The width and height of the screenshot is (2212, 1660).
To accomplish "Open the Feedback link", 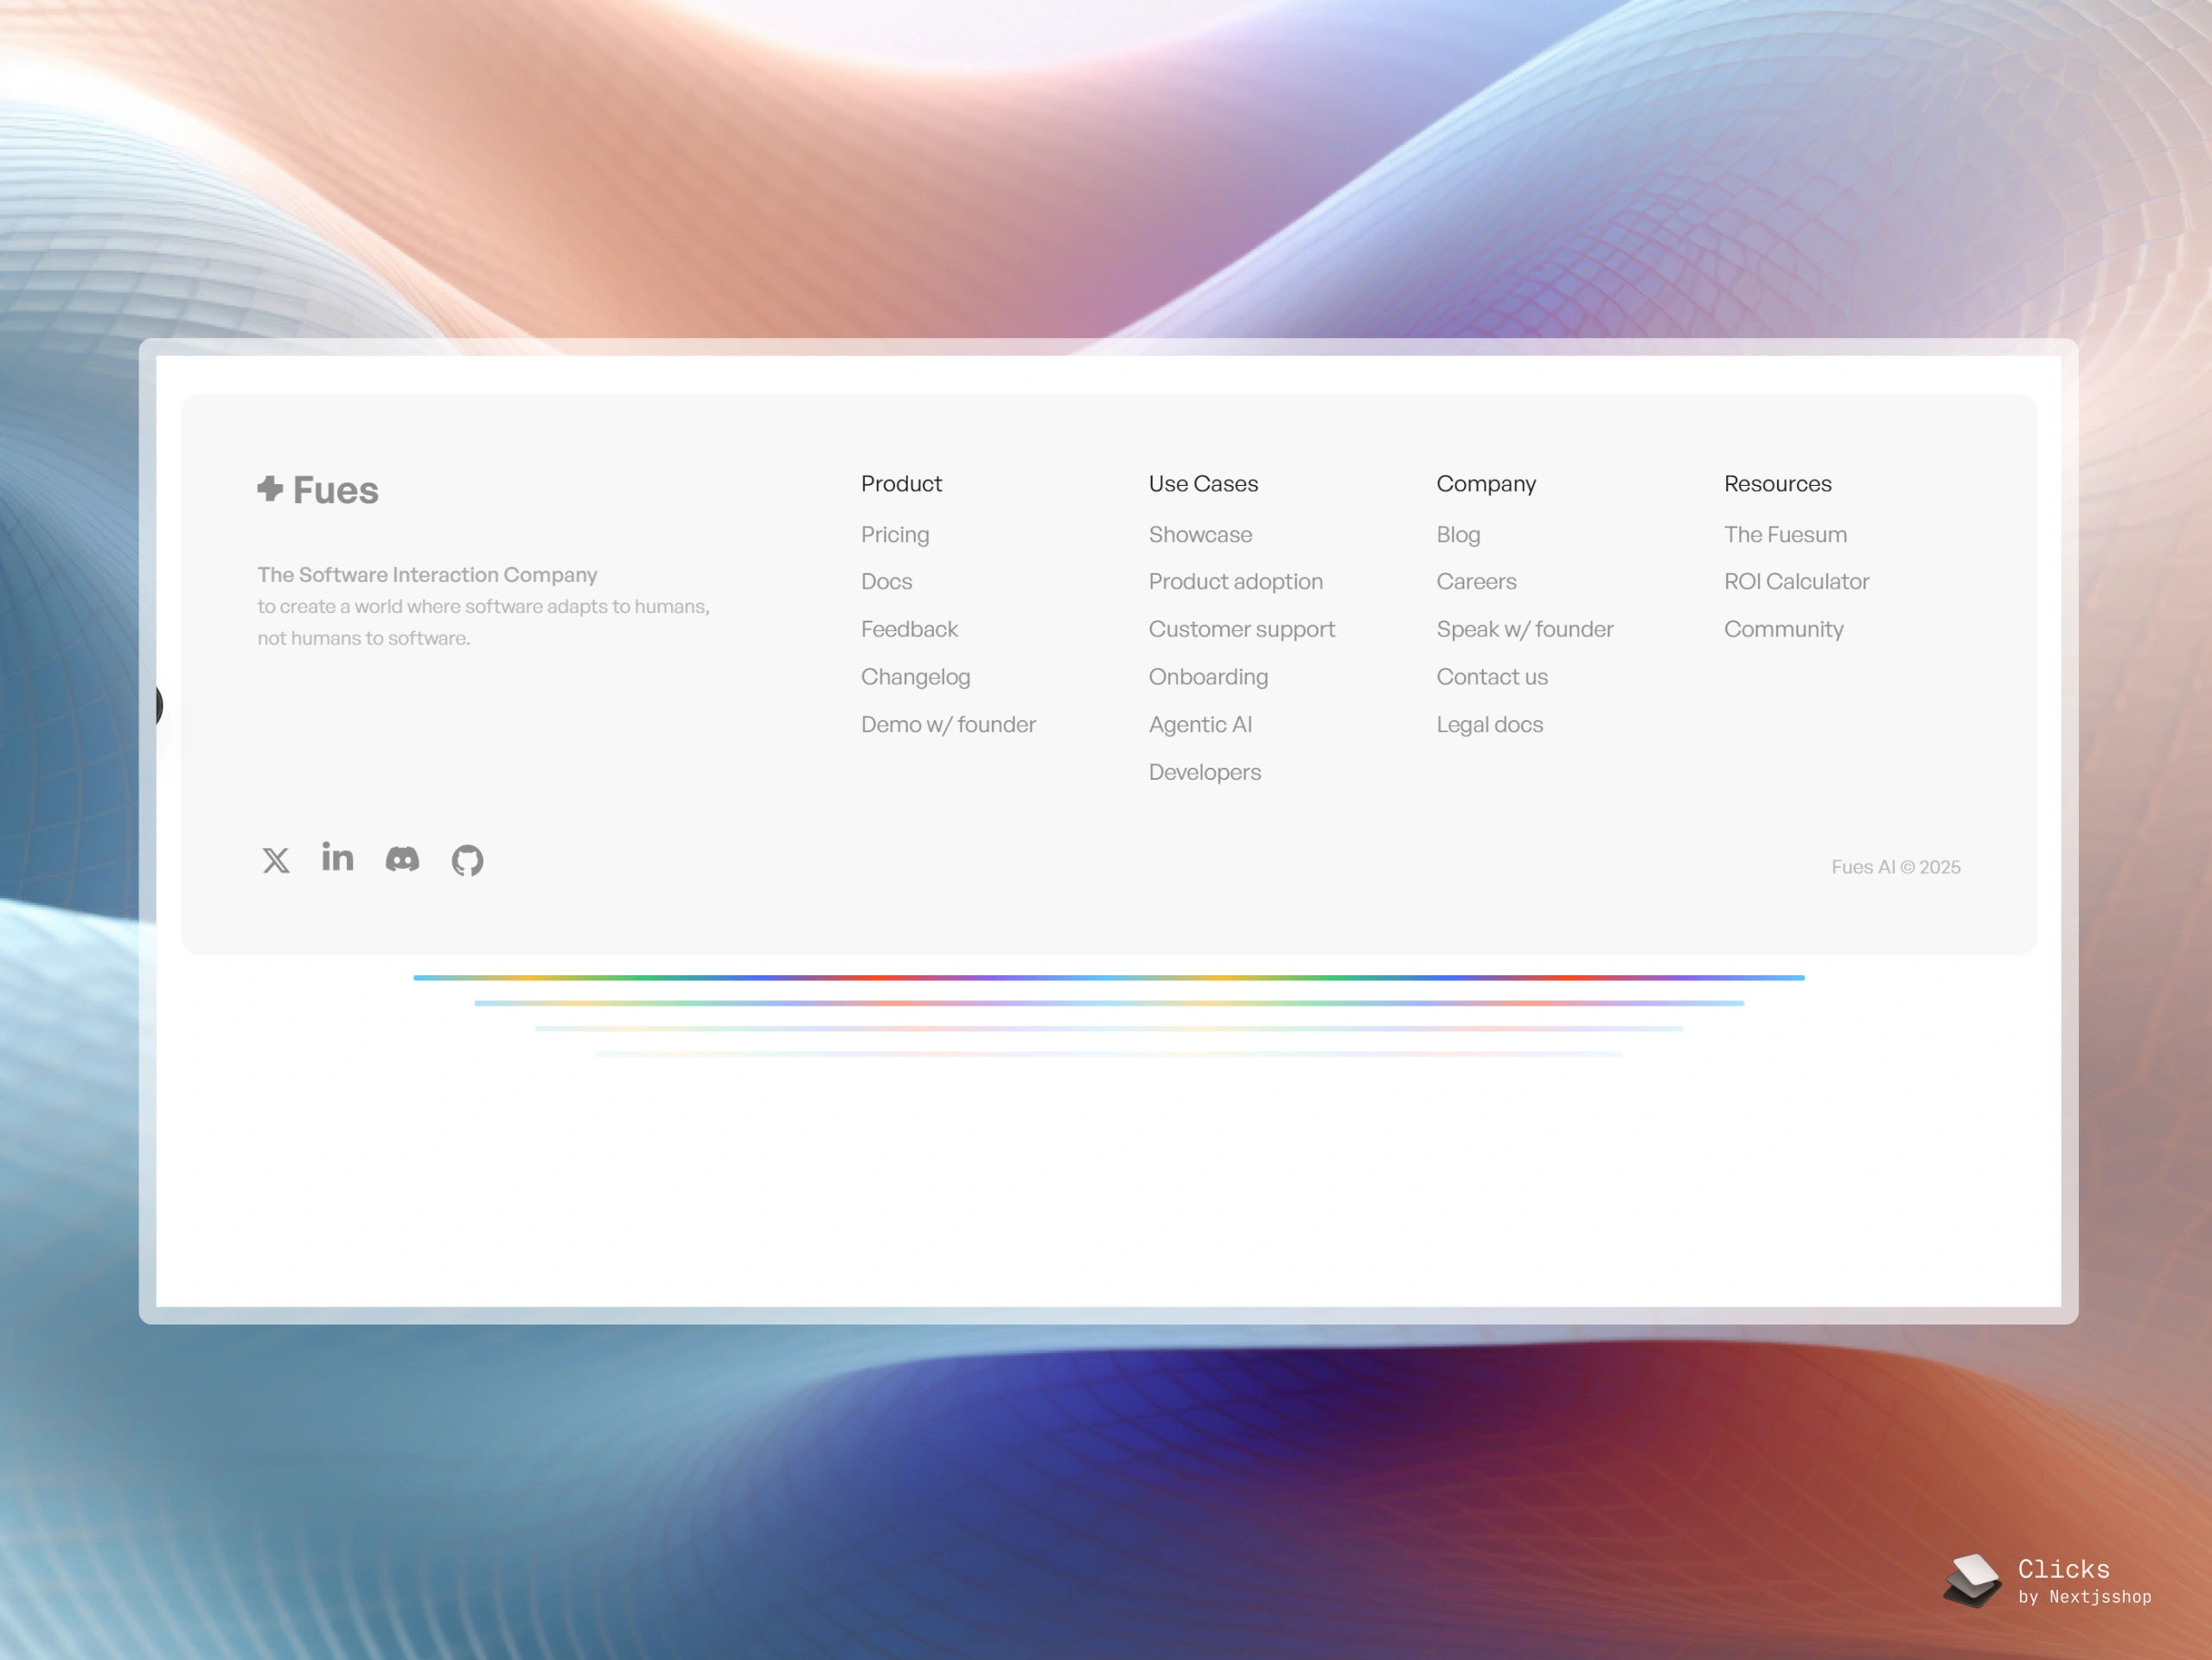I will tap(909, 629).
